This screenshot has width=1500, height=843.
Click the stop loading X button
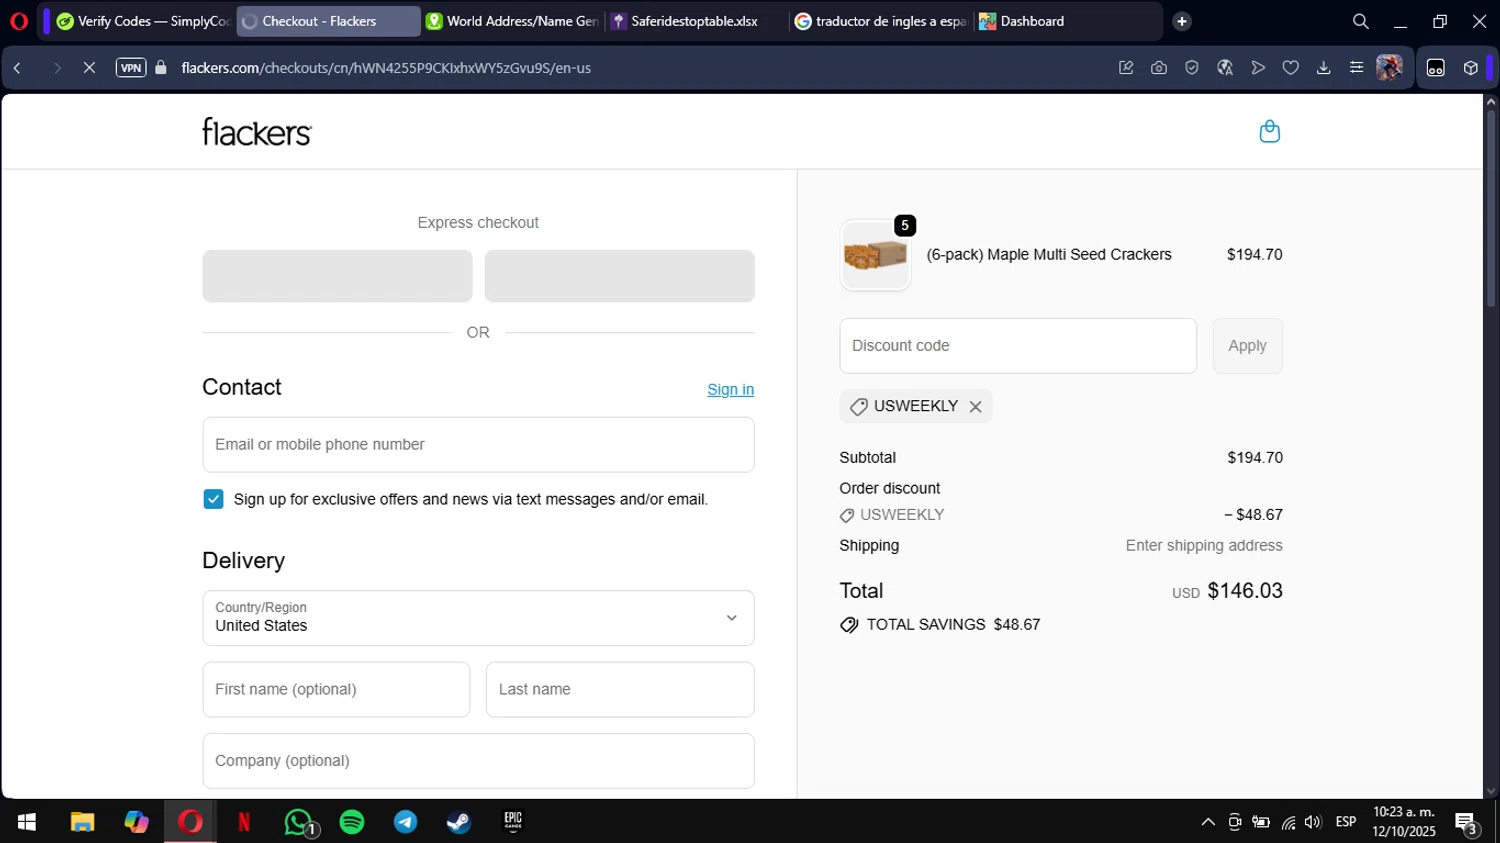(89, 68)
